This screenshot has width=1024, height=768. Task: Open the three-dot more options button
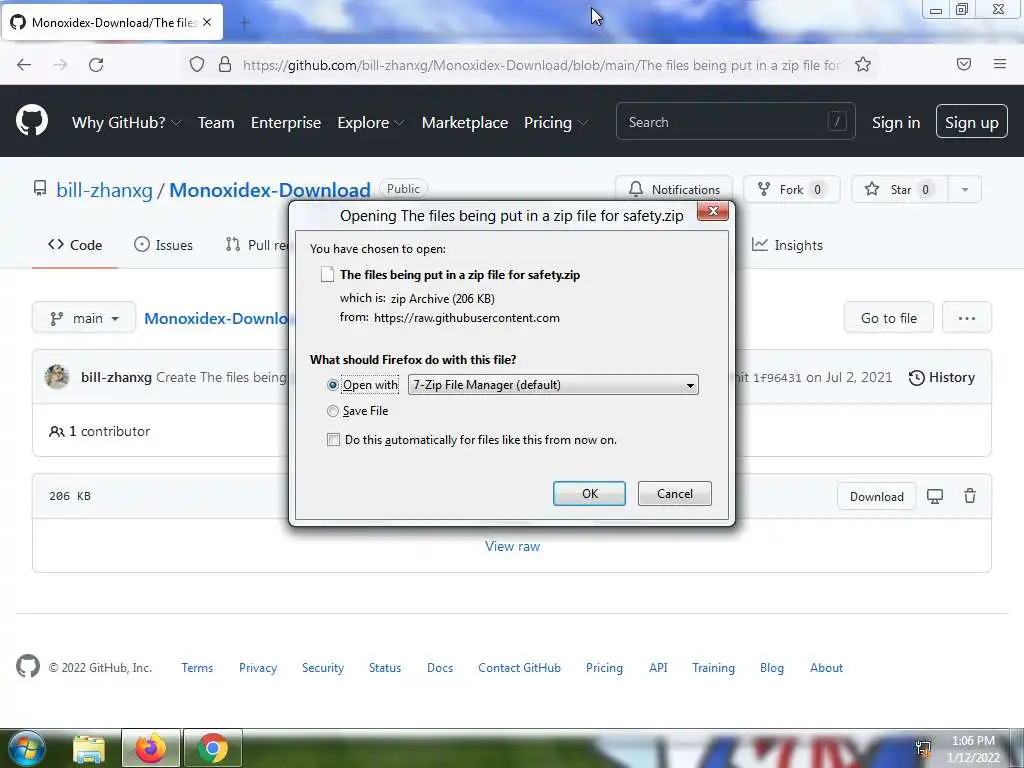pyautogui.click(x=967, y=318)
